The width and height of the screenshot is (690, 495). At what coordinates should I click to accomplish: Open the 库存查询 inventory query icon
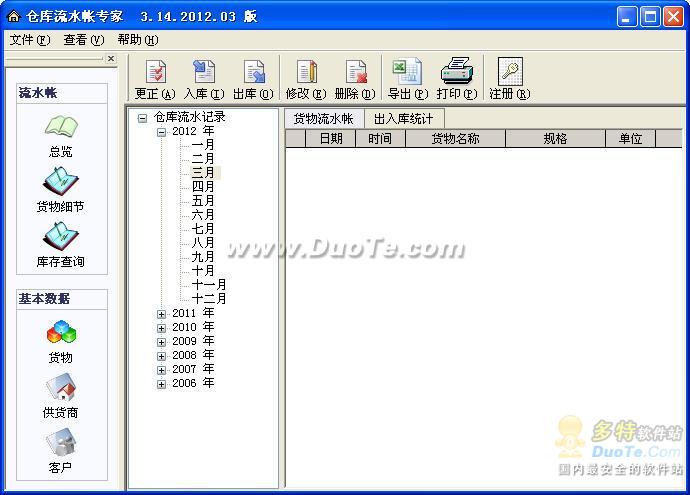(x=61, y=236)
